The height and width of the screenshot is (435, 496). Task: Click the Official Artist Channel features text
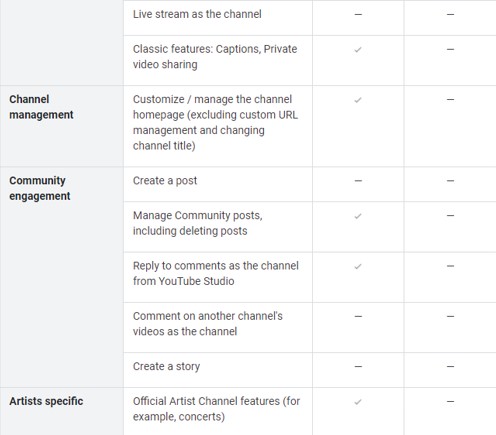point(216,409)
